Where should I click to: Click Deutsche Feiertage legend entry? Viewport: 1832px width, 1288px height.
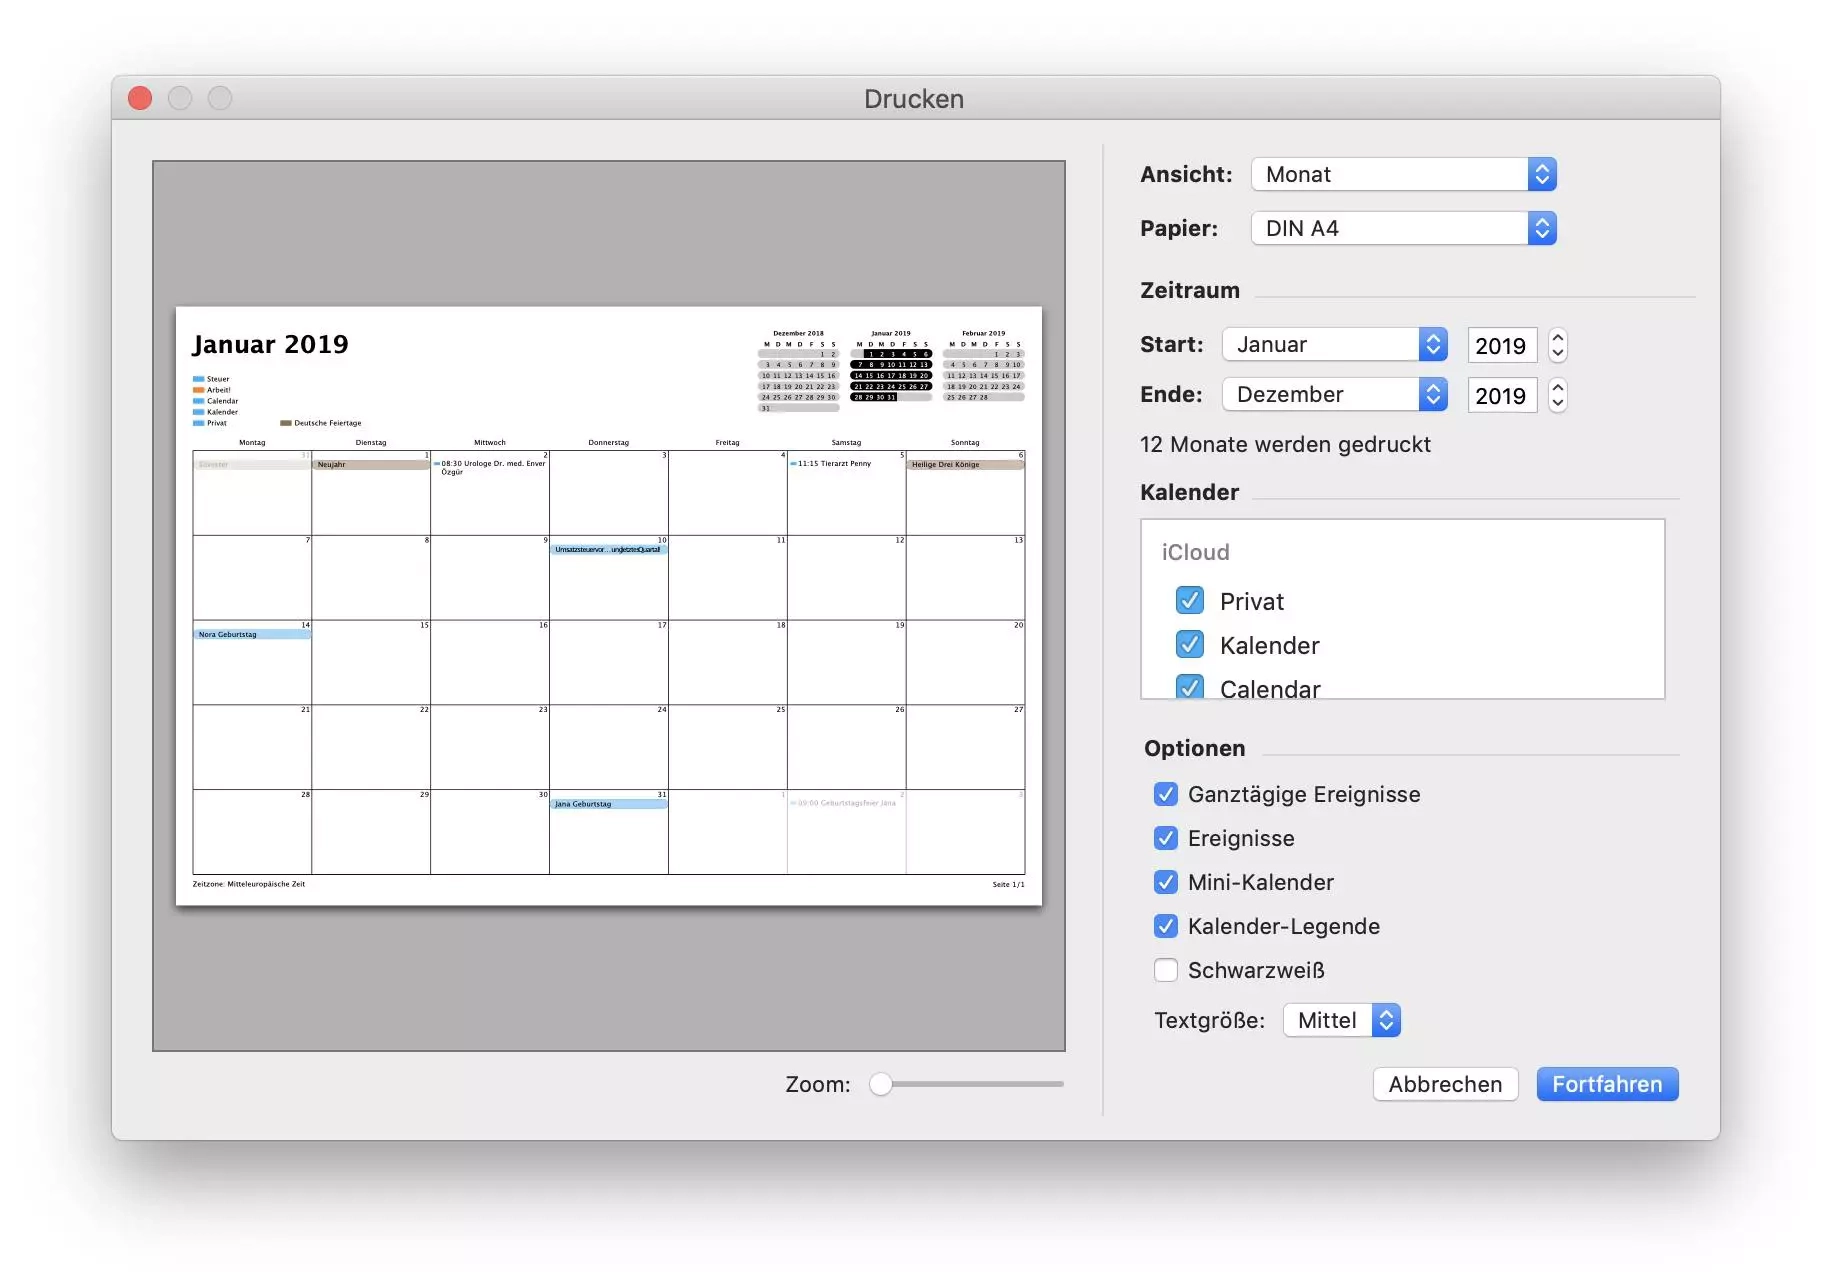[321, 423]
